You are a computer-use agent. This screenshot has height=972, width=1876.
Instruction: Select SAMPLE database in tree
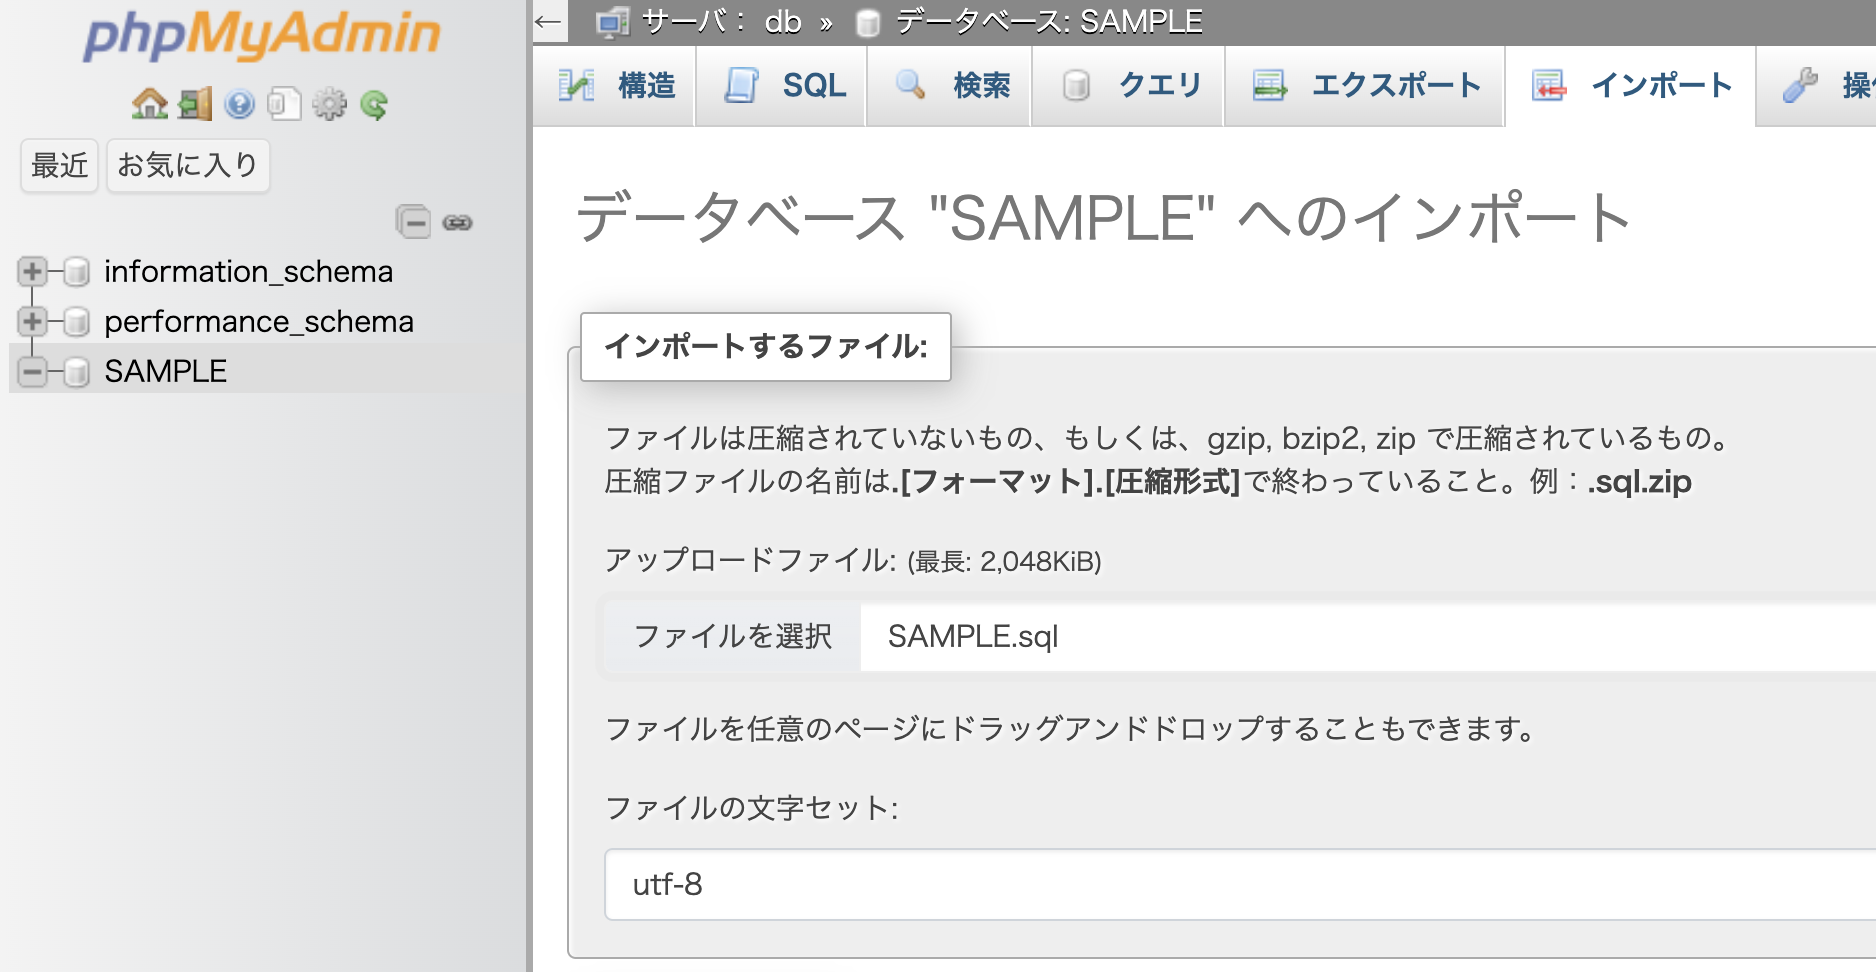(x=166, y=371)
